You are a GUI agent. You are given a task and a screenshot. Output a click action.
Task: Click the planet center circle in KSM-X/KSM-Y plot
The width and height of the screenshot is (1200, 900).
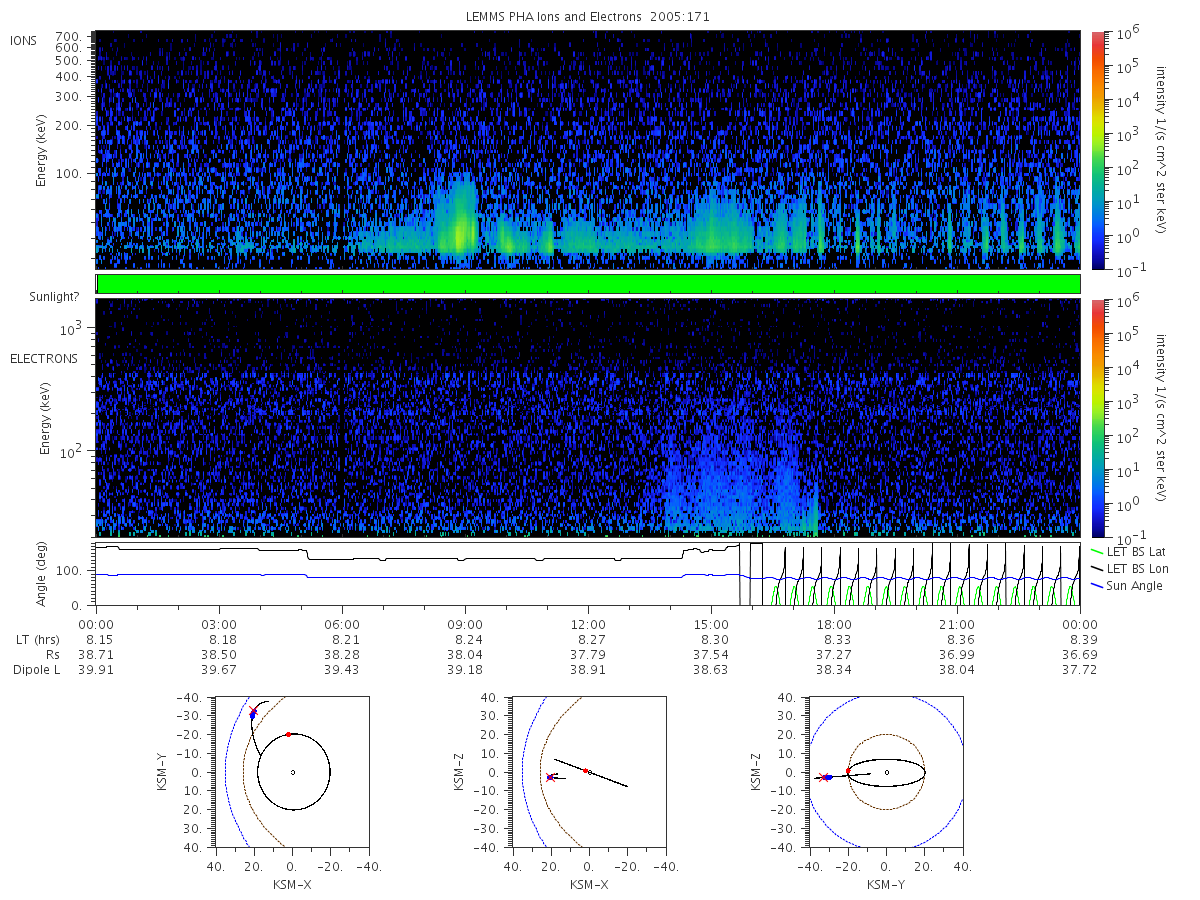[x=292, y=772]
